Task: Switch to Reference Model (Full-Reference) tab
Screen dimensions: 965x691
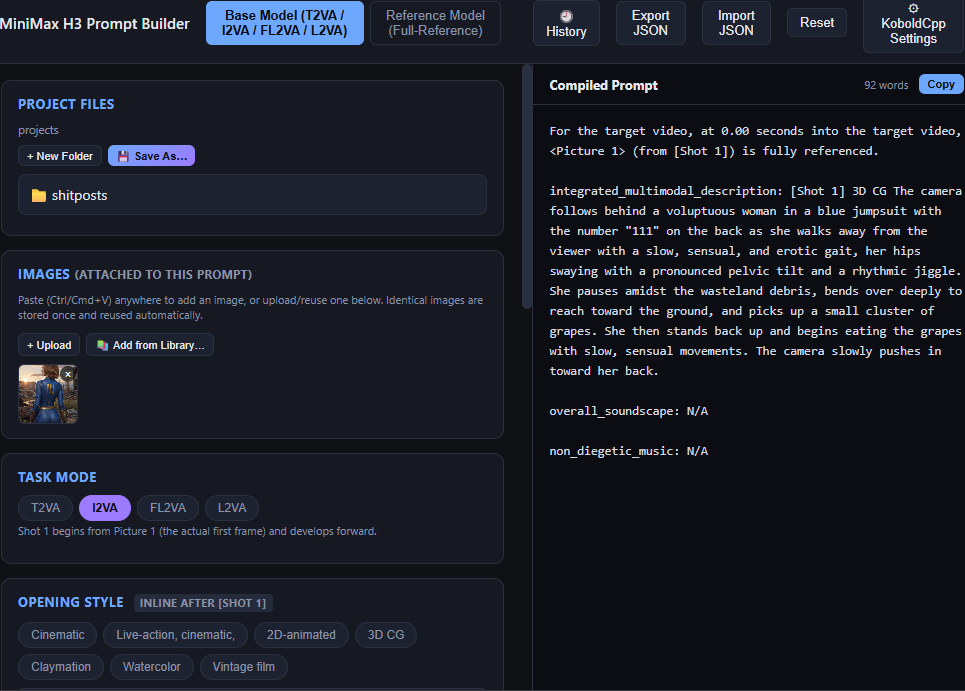Action: point(435,23)
